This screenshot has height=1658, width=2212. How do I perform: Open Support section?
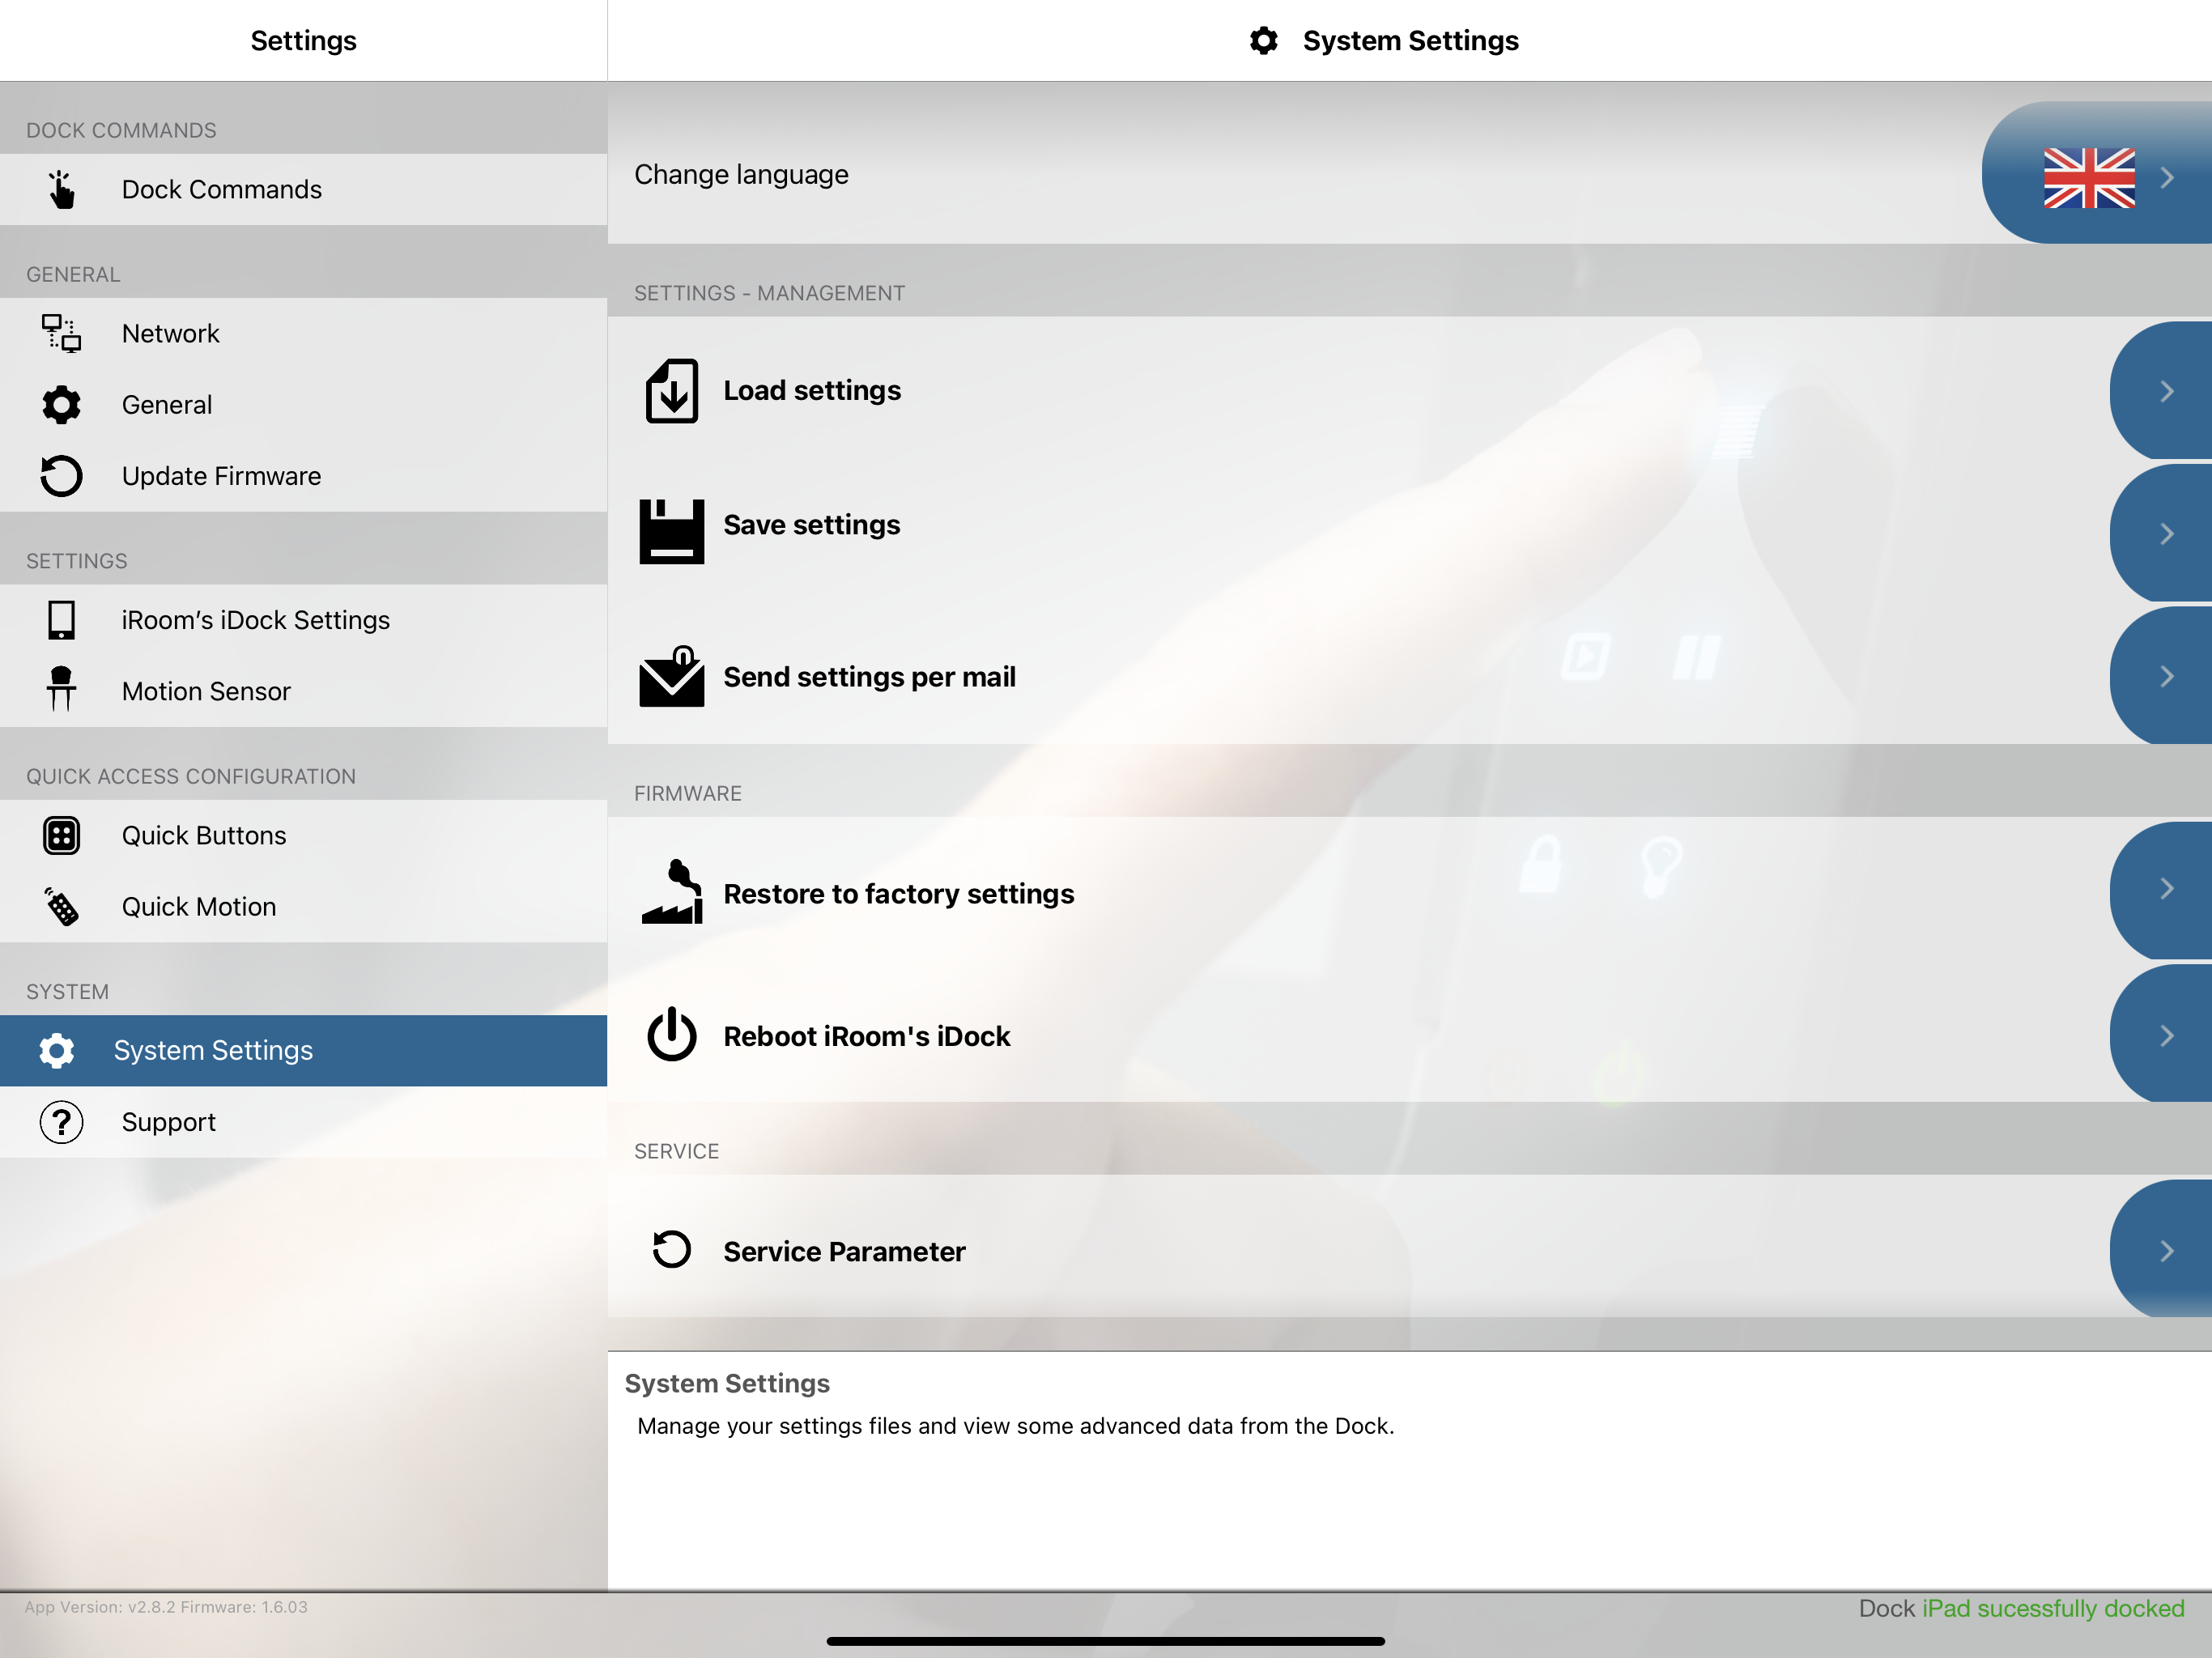[304, 1122]
